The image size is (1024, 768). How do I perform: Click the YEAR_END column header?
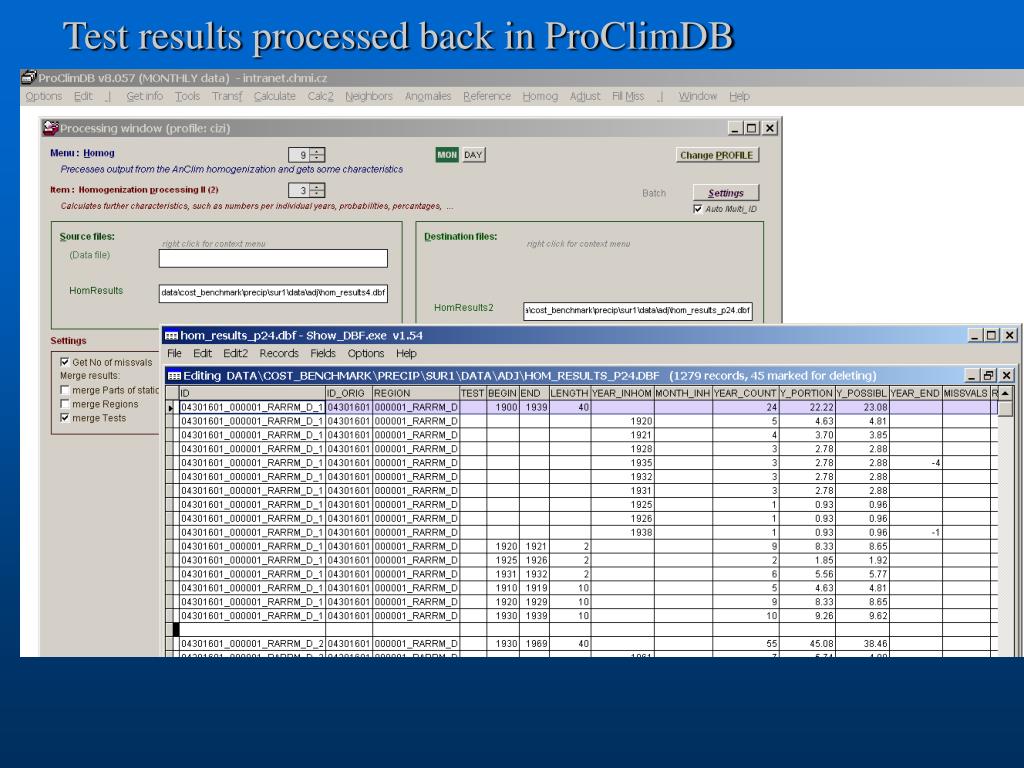tap(916, 393)
